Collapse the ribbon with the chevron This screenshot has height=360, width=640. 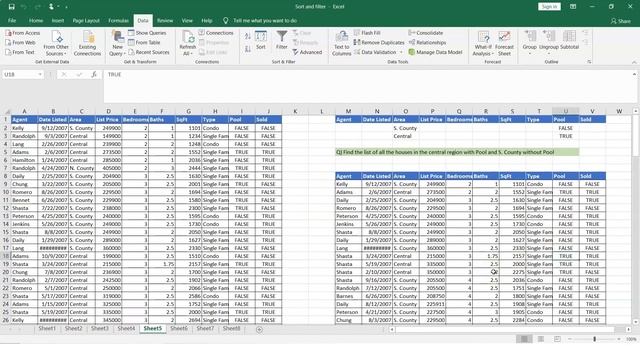[634, 62]
